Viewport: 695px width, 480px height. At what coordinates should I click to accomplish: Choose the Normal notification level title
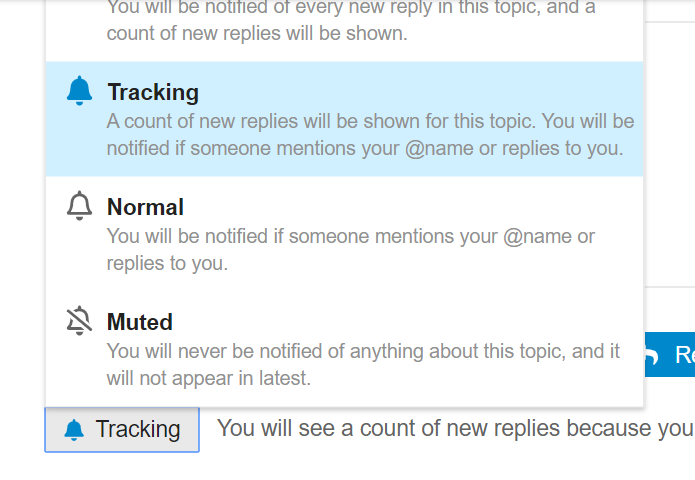tap(145, 207)
